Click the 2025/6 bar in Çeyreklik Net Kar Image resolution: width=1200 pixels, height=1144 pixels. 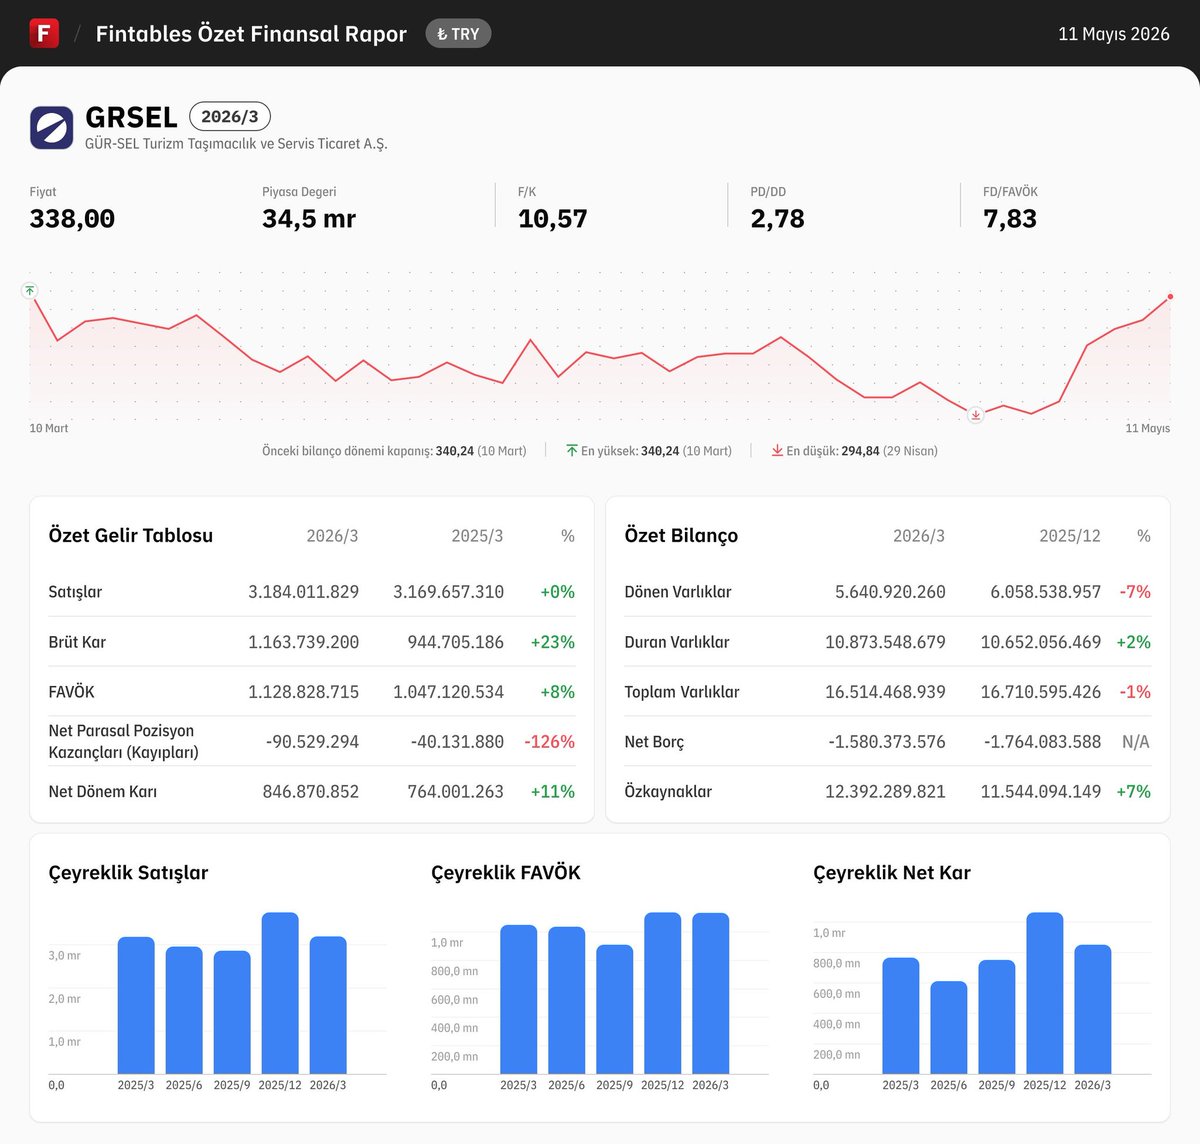pos(949,1028)
